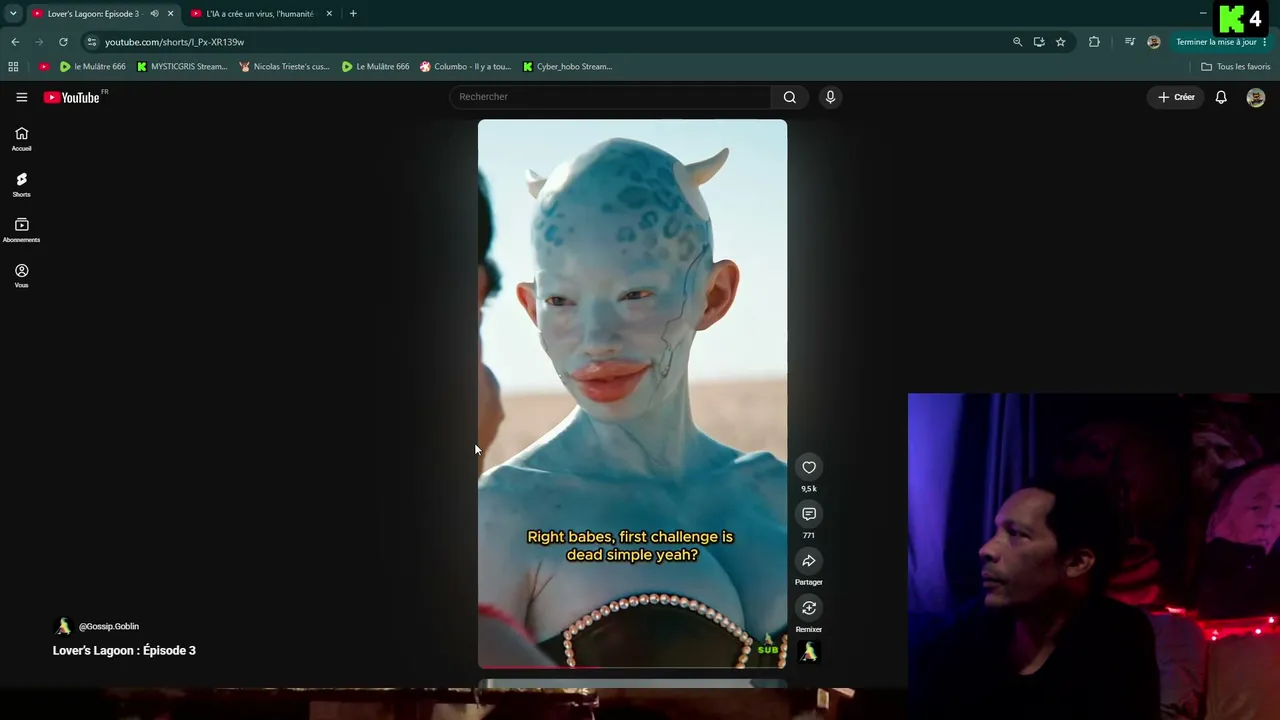Bookmark this page with the star
The image size is (1280, 720).
tap(1061, 42)
